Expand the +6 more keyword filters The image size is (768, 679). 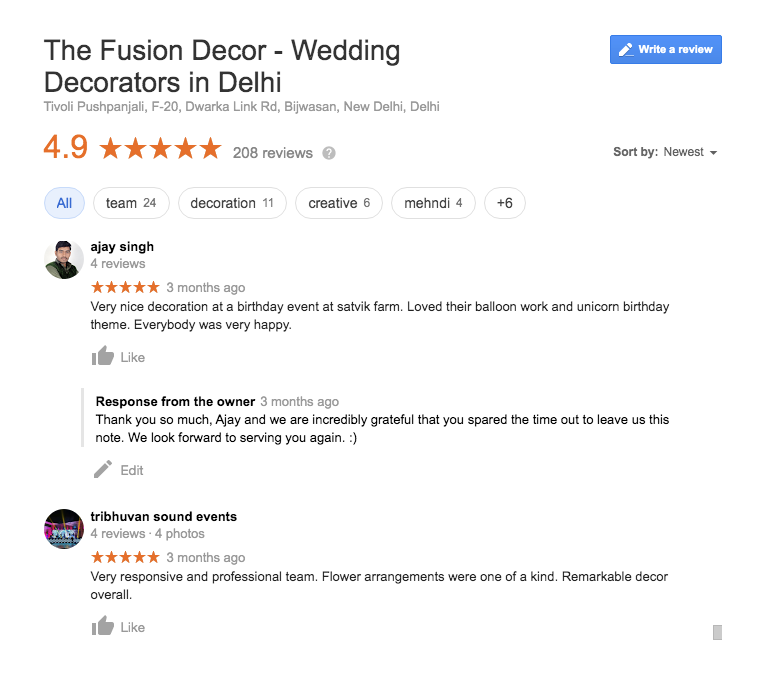point(504,203)
